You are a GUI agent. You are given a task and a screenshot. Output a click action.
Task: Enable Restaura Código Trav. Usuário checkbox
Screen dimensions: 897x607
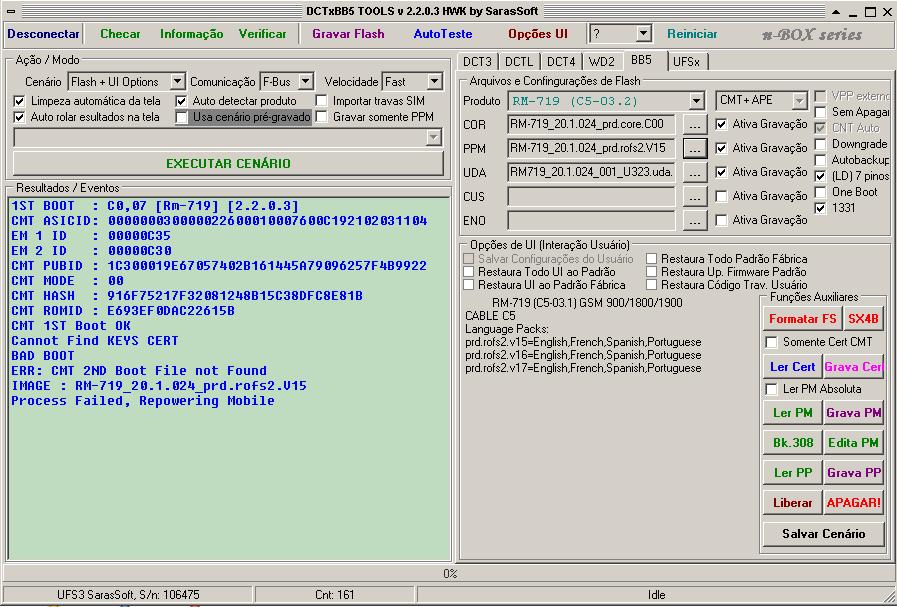point(651,285)
